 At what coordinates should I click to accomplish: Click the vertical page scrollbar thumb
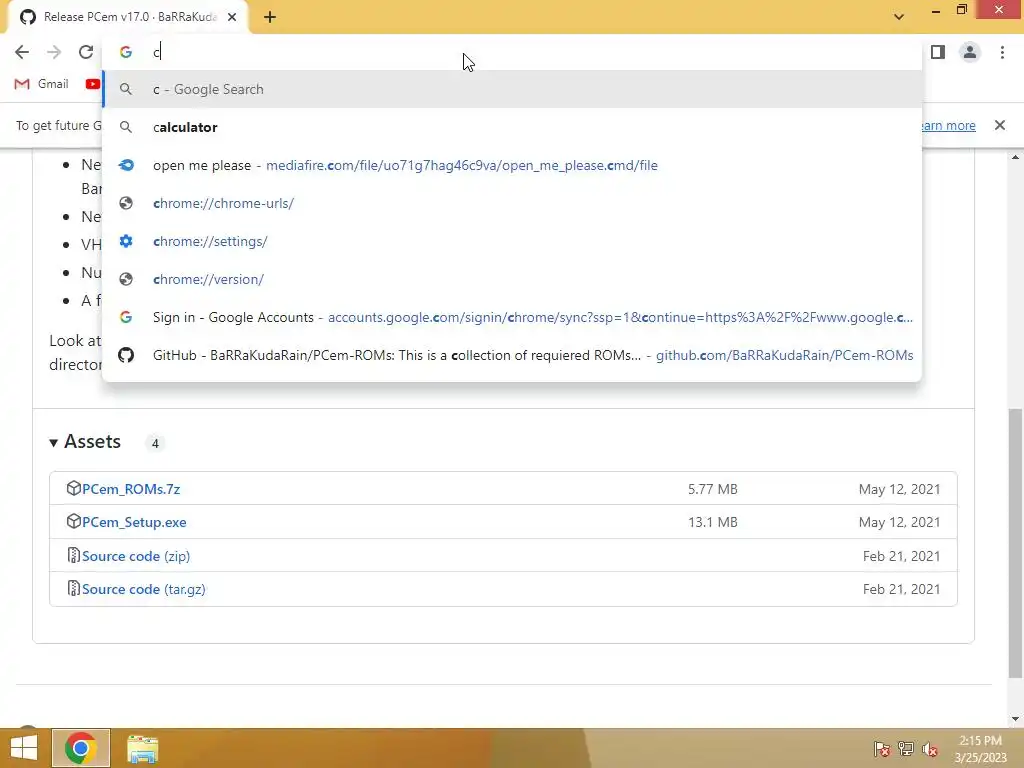pyautogui.click(x=1015, y=543)
